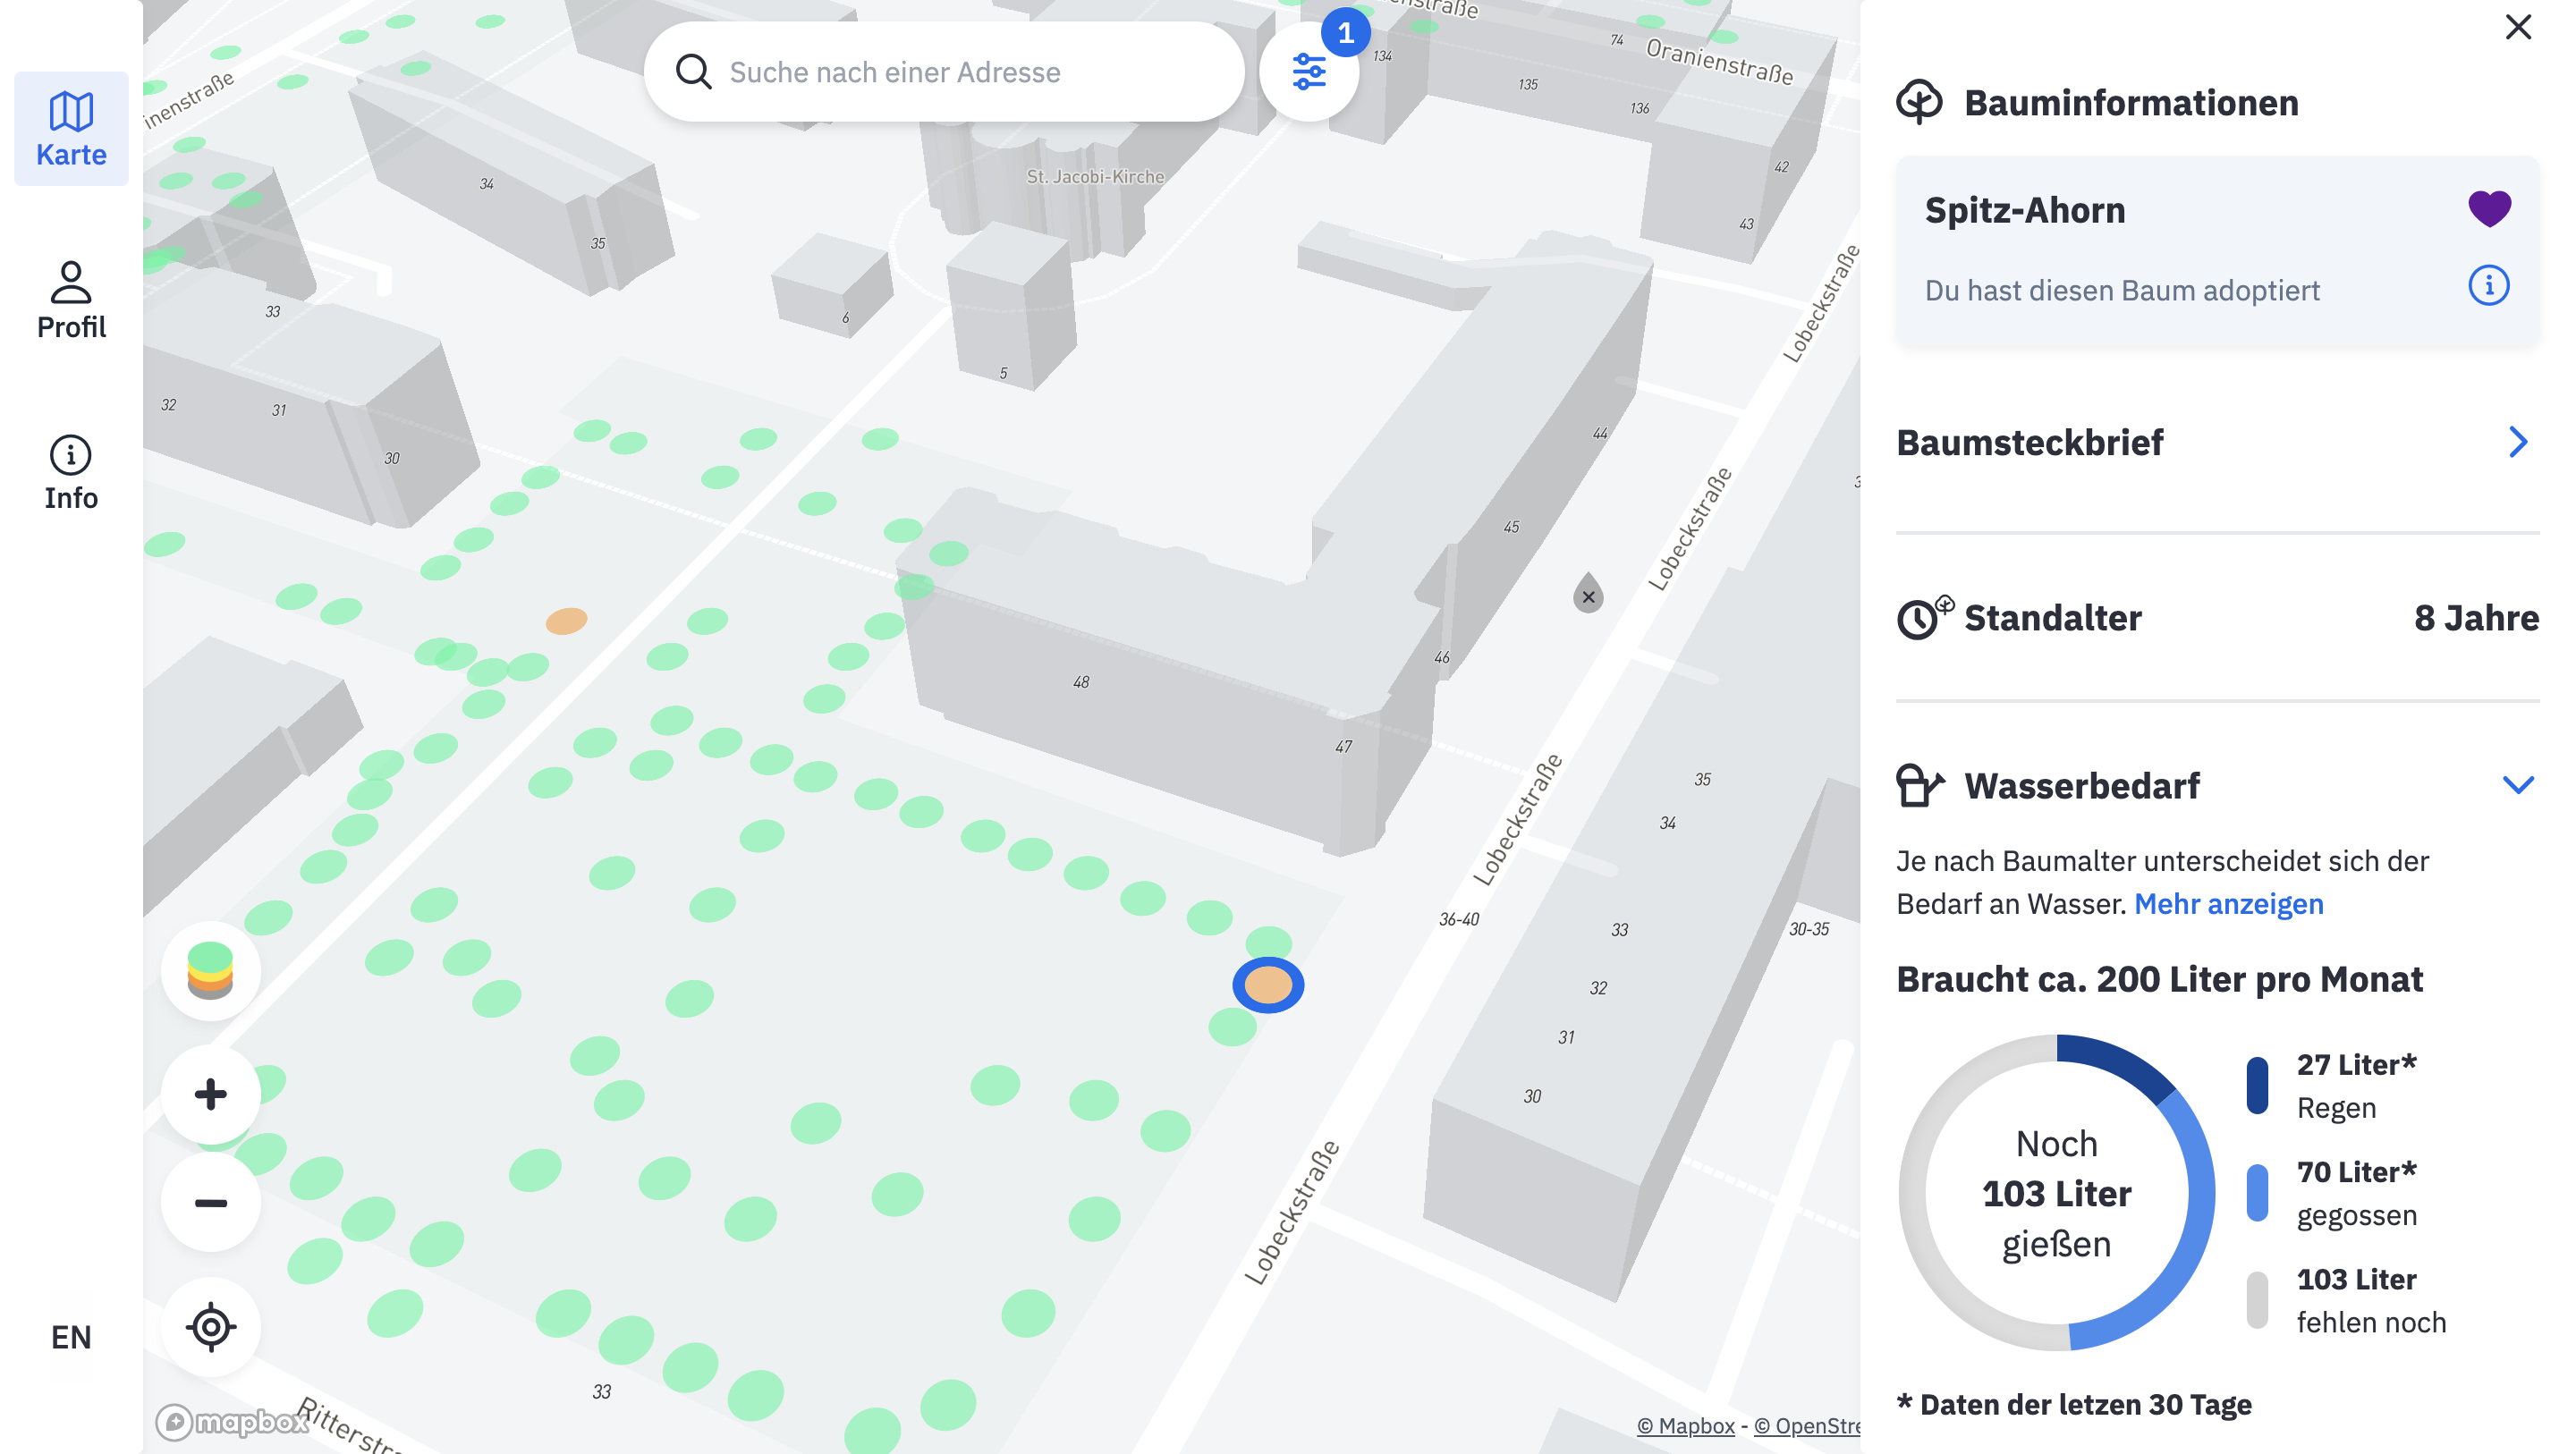Select the highlighted orange tree marker

coord(1268,985)
